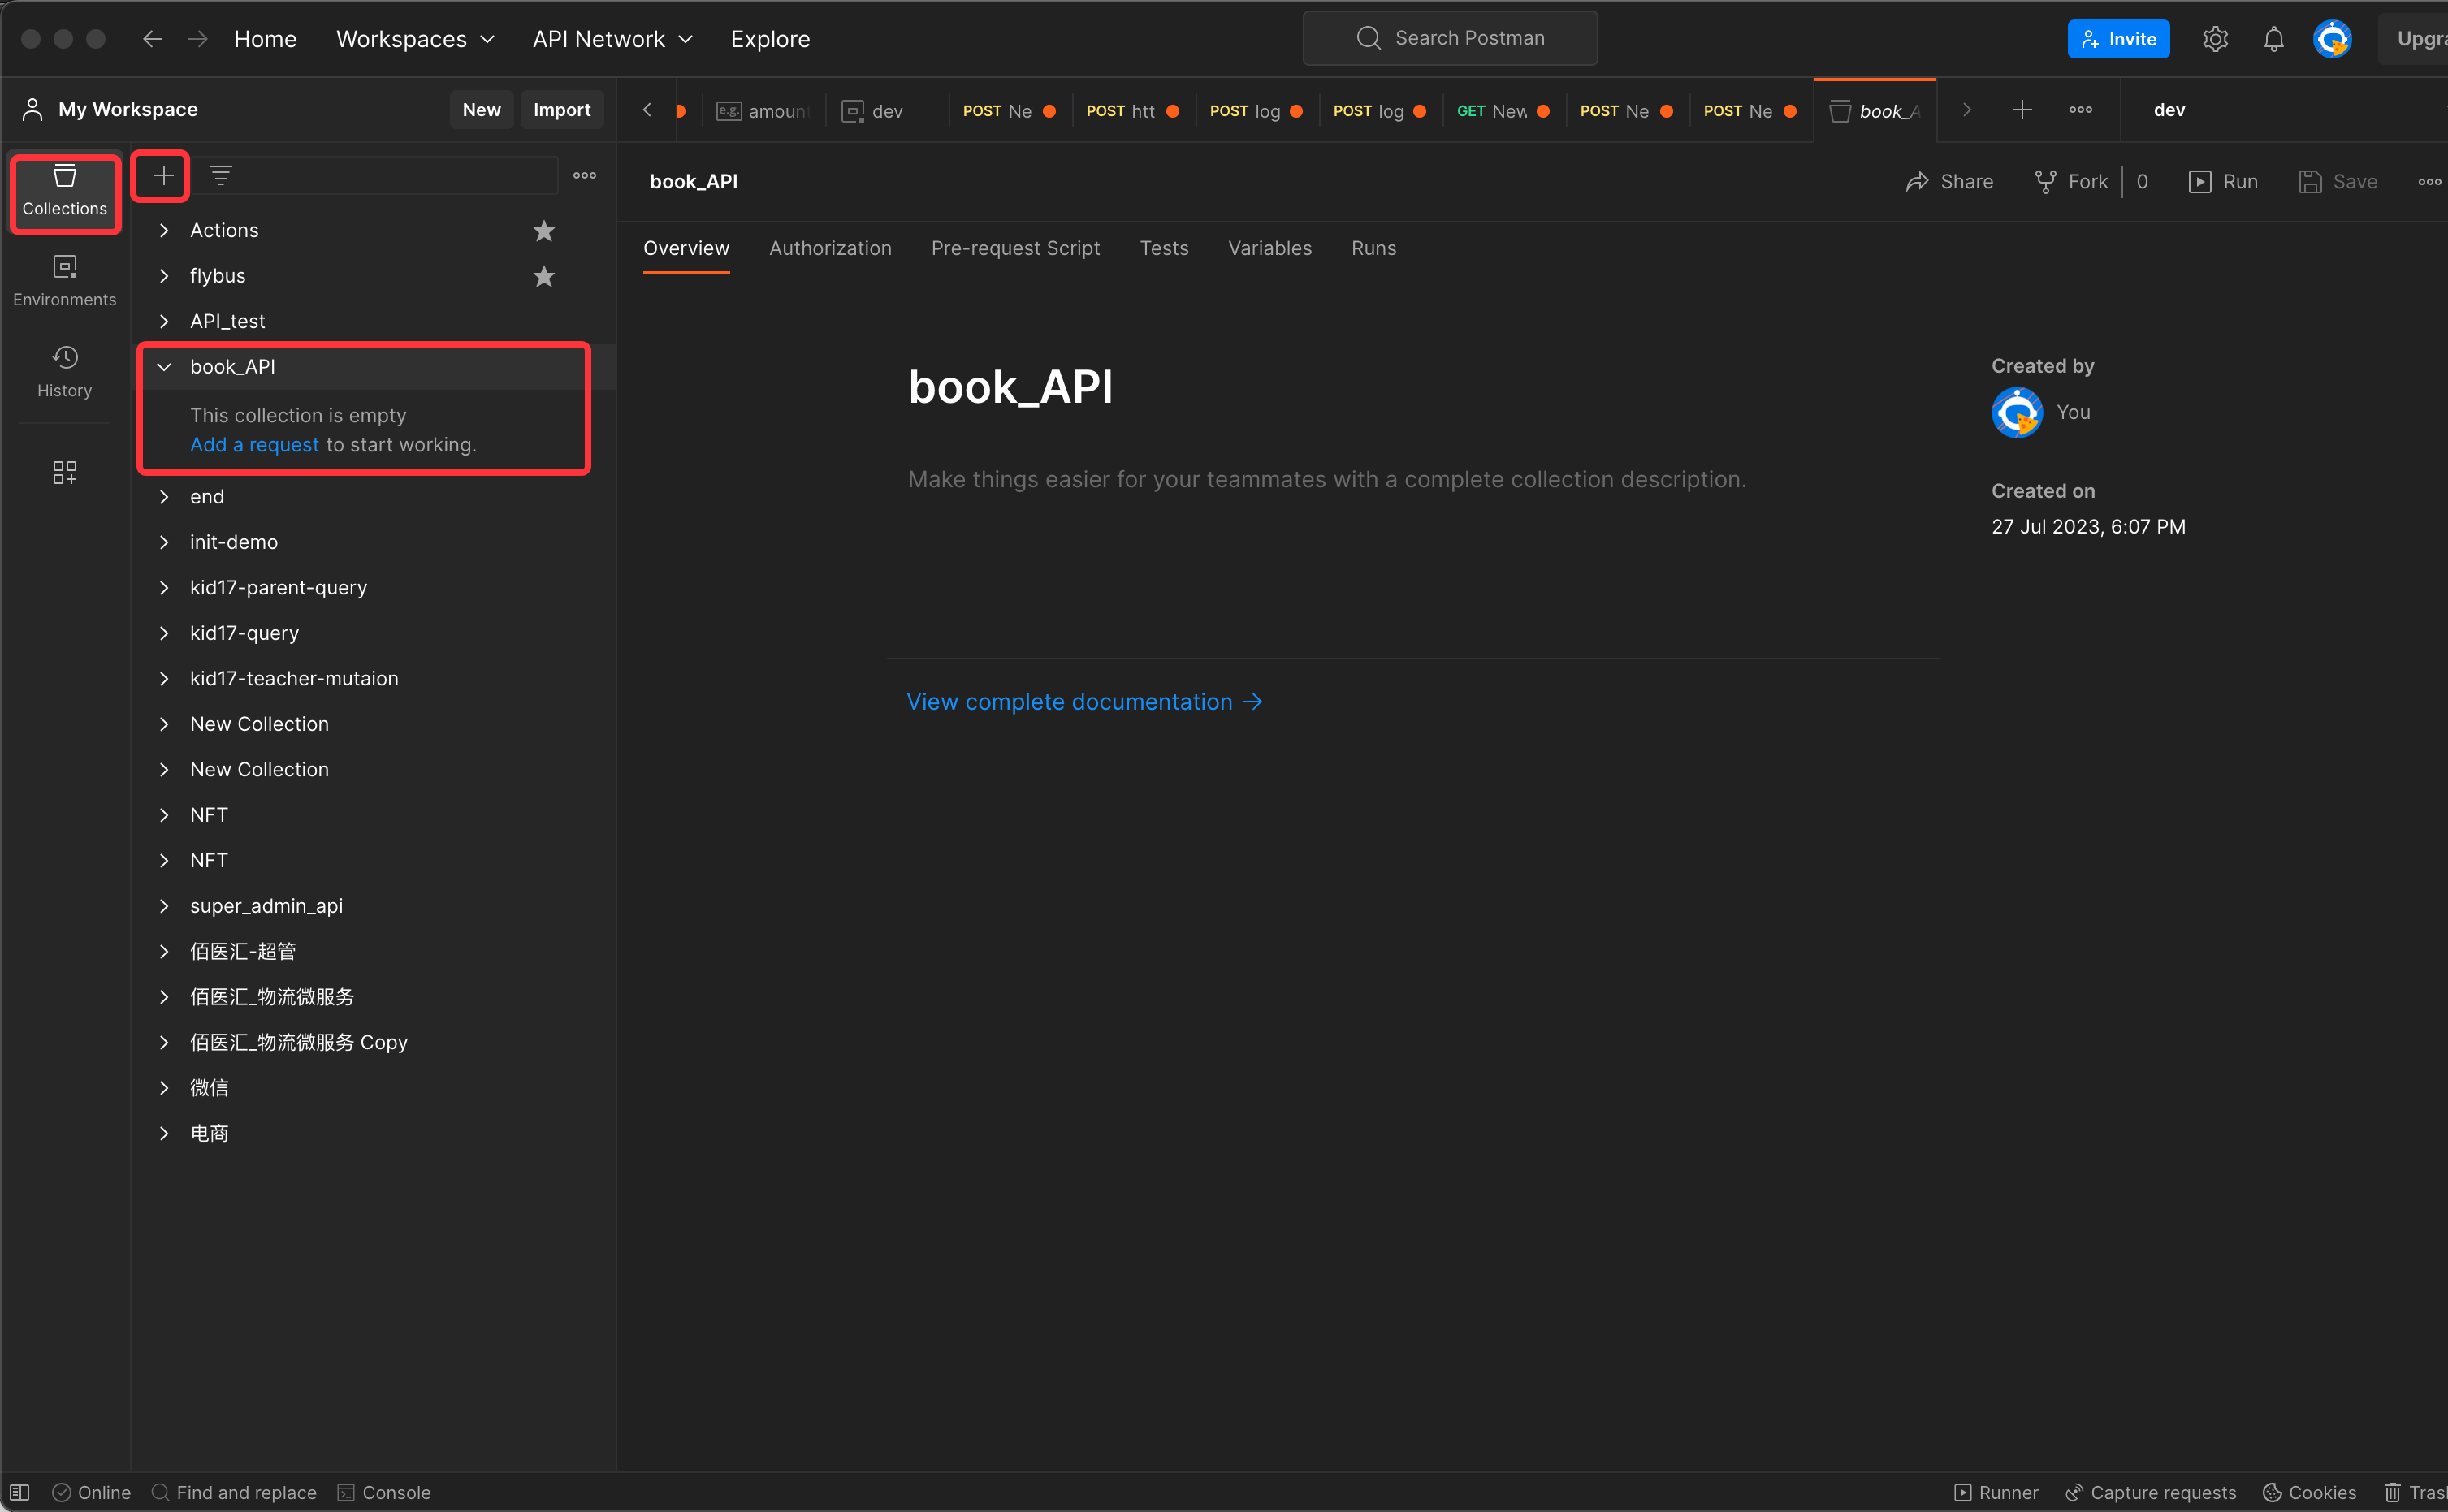Screen dimensions: 2448x1512
Task: Switch to the Authorization tab
Action: pos(830,248)
